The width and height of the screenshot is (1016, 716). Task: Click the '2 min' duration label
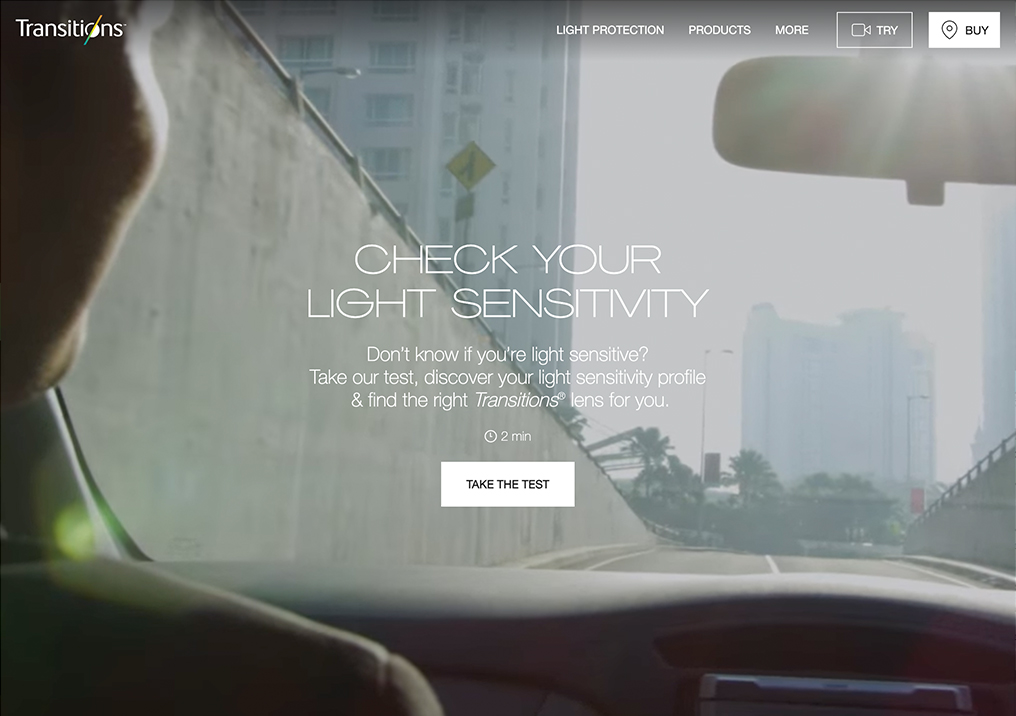click(516, 437)
